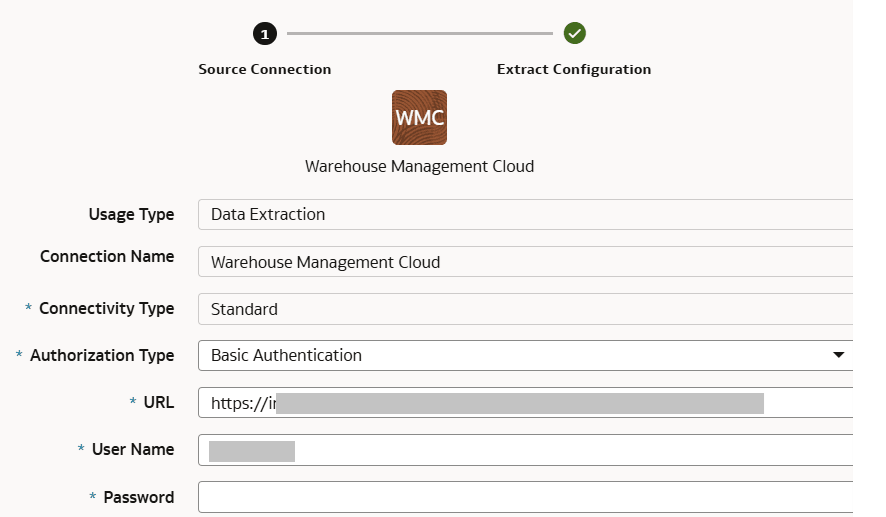Screen dimensions: 886x517
Task: Click the Extract Configuration green checkmark step
Action: click(x=575, y=33)
